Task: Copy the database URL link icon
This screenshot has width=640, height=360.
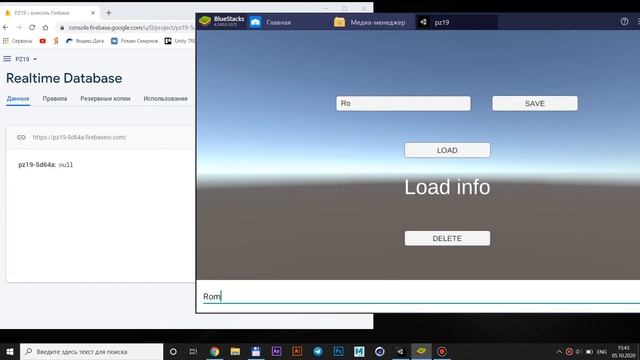Action: point(21,137)
